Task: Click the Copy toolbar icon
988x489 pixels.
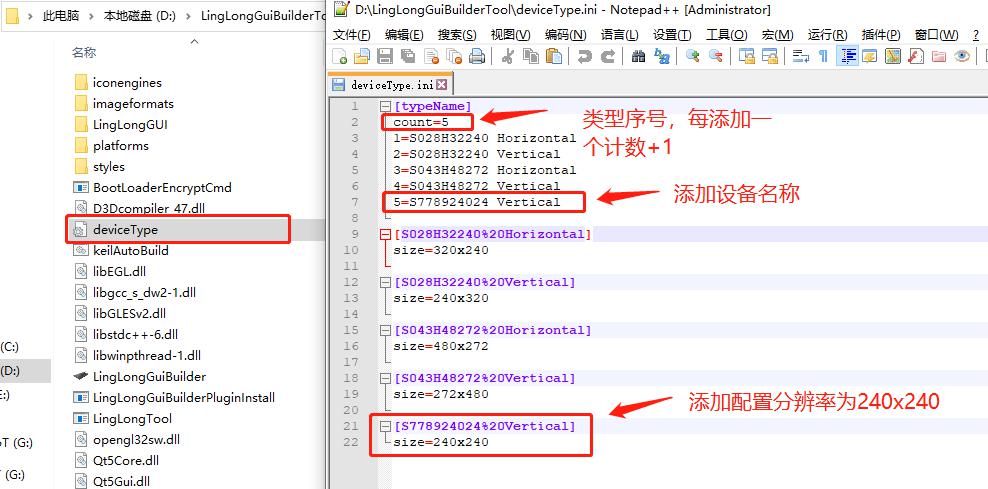Action: [x=531, y=57]
